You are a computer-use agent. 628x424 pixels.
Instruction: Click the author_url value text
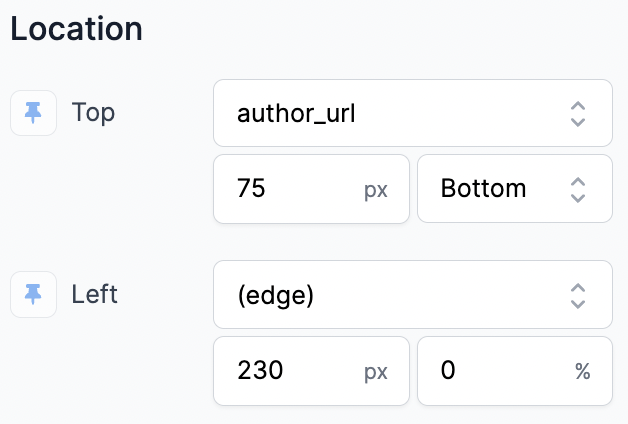point(296,114)
